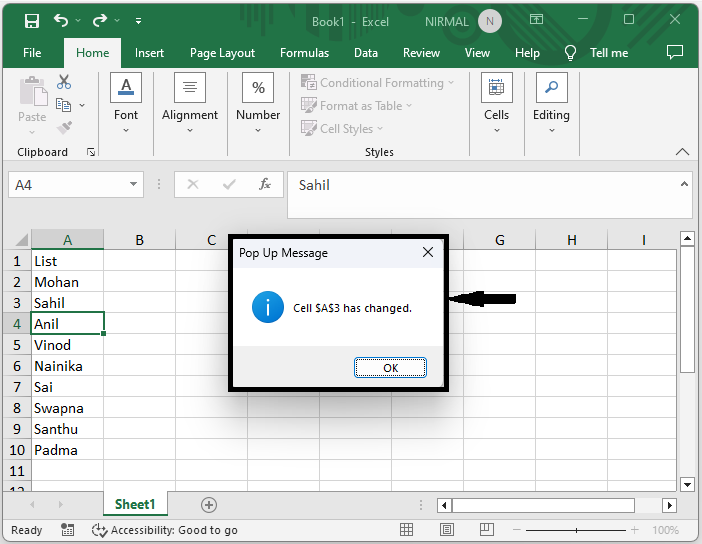
Task: Click the Insert Function fx icon
Action: coord(265,185)
